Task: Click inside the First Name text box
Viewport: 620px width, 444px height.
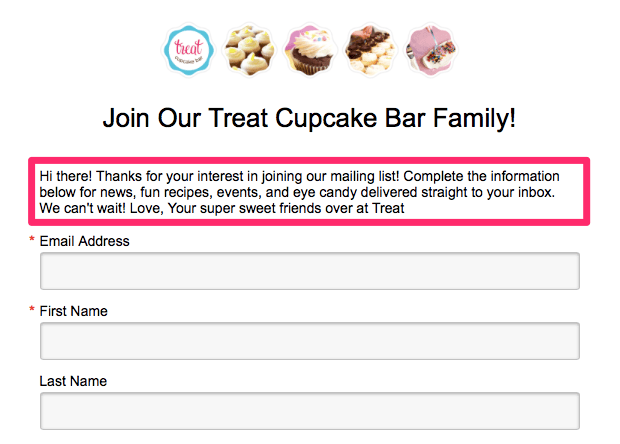Action: pos(310,341)
